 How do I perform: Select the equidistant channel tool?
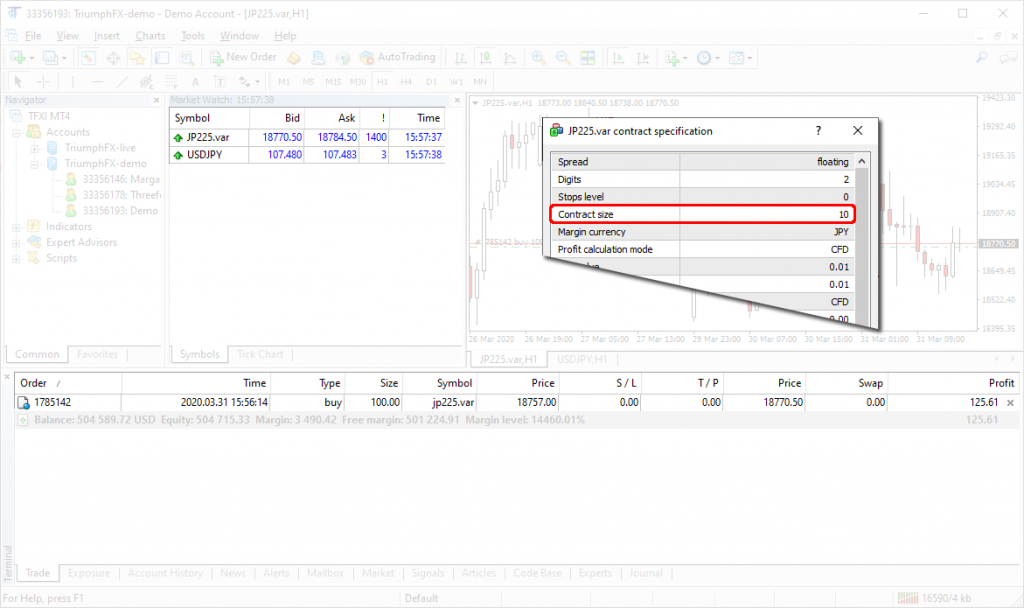(146, 82)
